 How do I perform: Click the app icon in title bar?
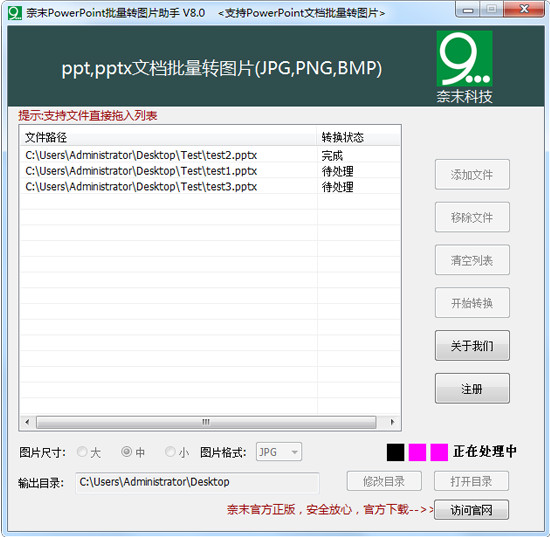(x=15, y=13)
